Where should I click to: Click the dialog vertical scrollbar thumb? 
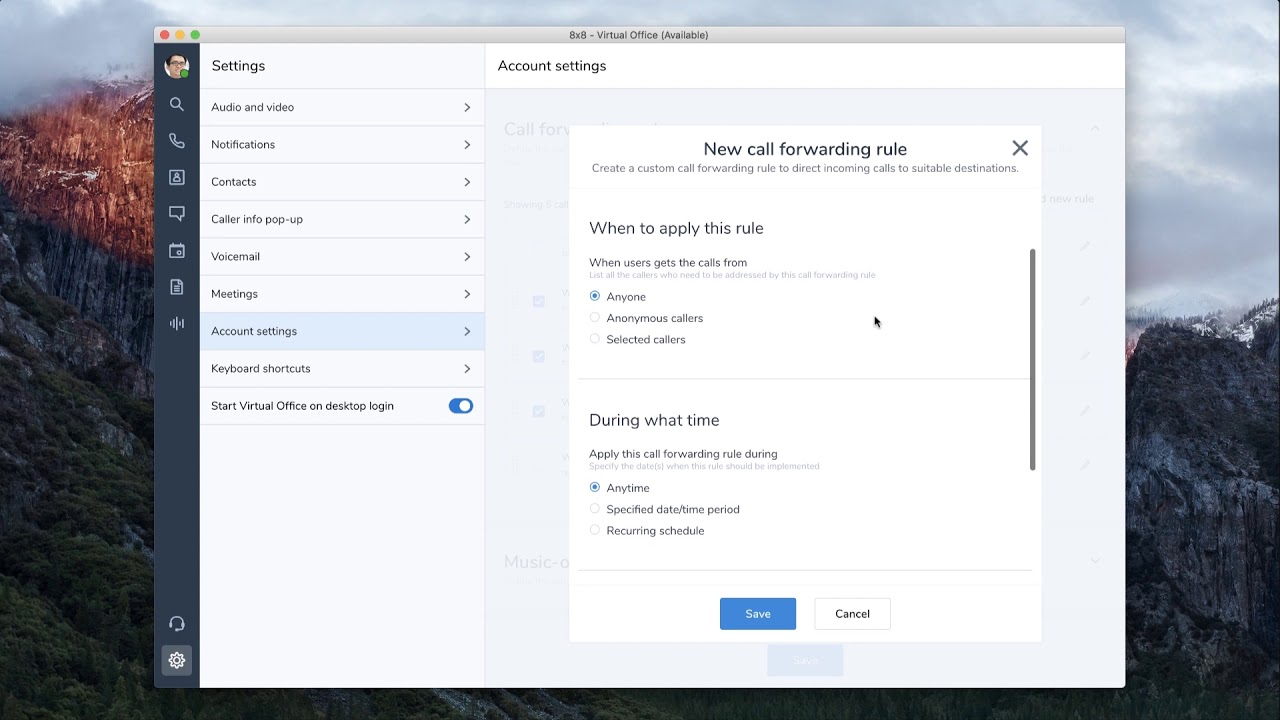[x=1033, y=360]
